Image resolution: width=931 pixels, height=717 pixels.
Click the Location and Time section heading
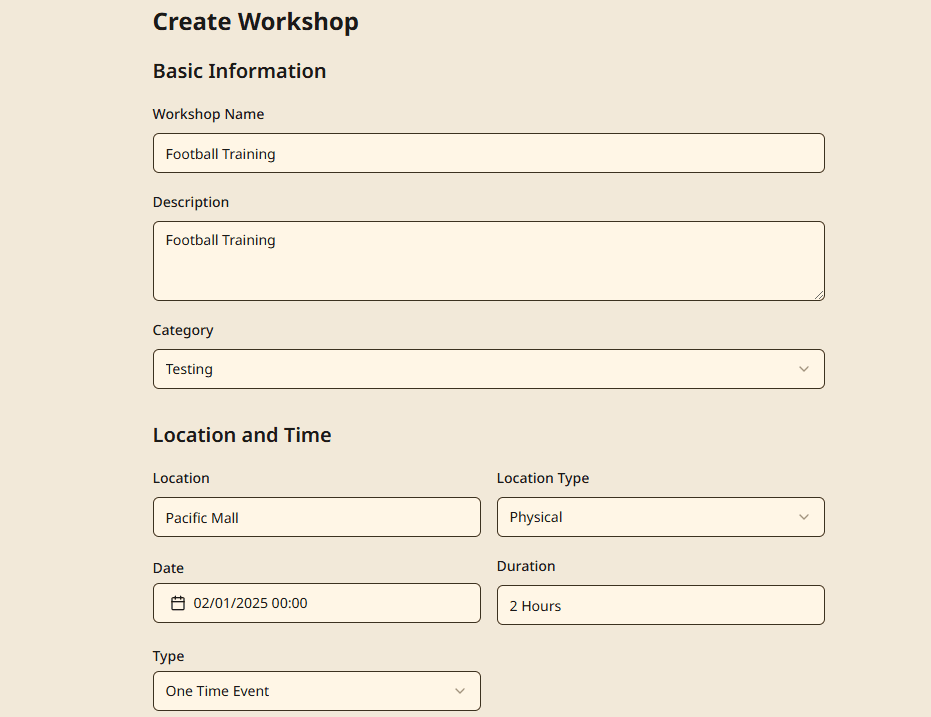coord(242,435)
